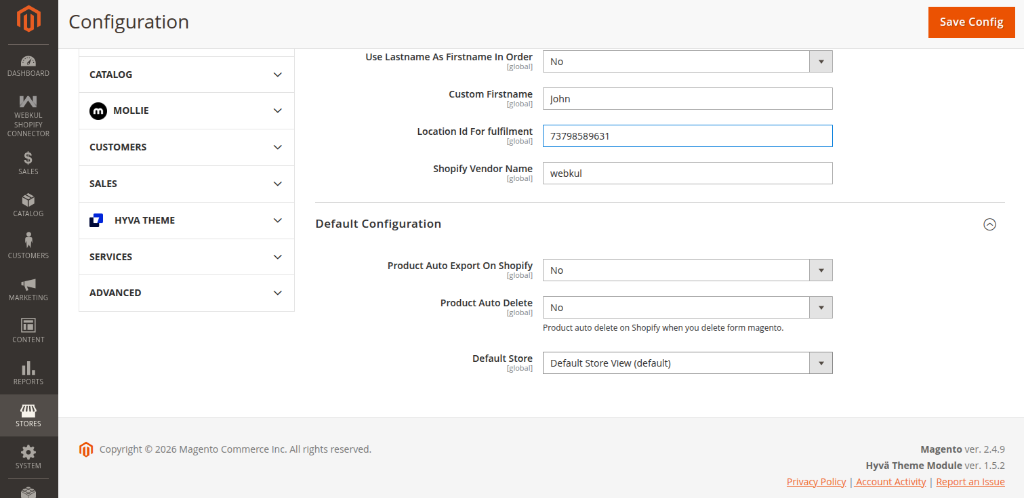This screenshot has width=1024, height=498.
Task: Expand the CUSTOMERS config tab chevron
Action: (278, 148)
